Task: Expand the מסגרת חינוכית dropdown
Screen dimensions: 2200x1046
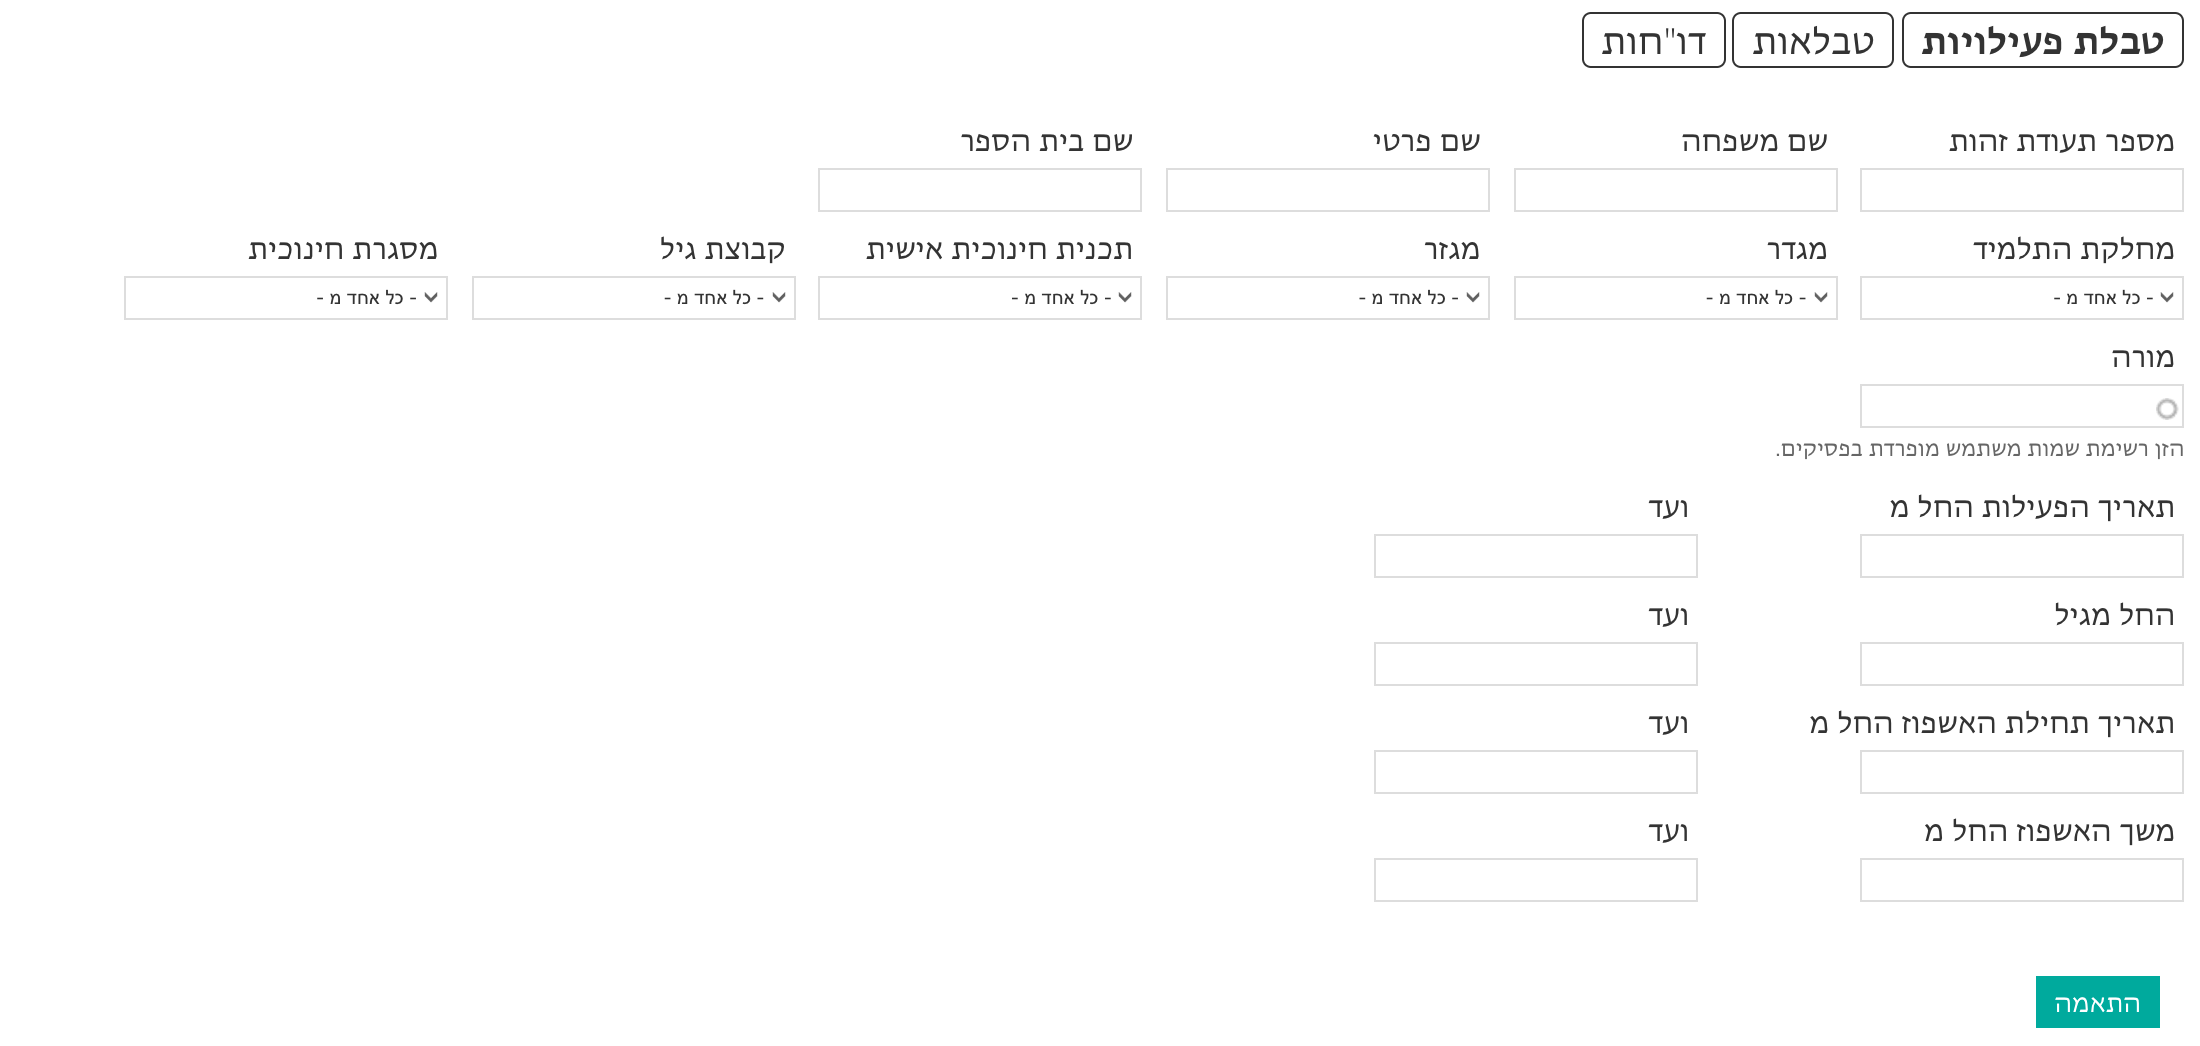Action: coord(285,298)
